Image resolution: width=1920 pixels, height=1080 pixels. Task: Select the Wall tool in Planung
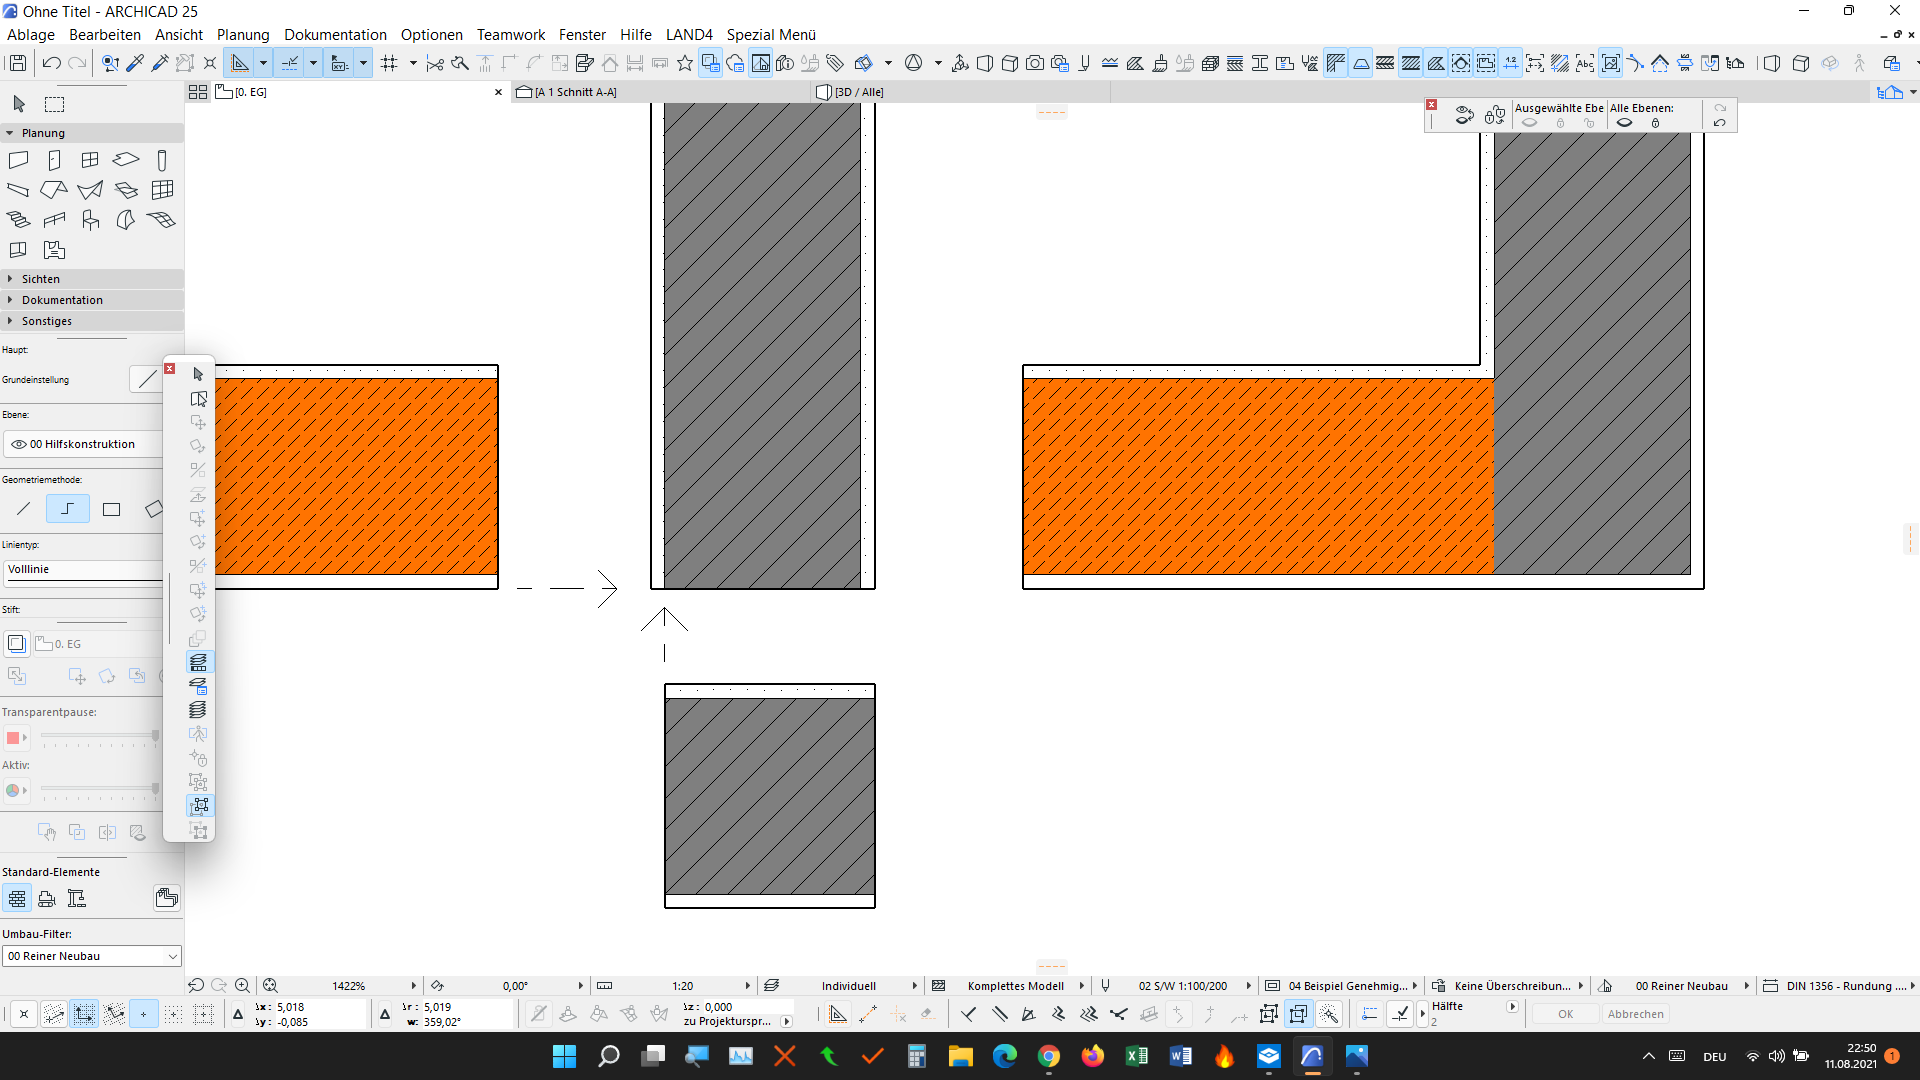[18, 160]
